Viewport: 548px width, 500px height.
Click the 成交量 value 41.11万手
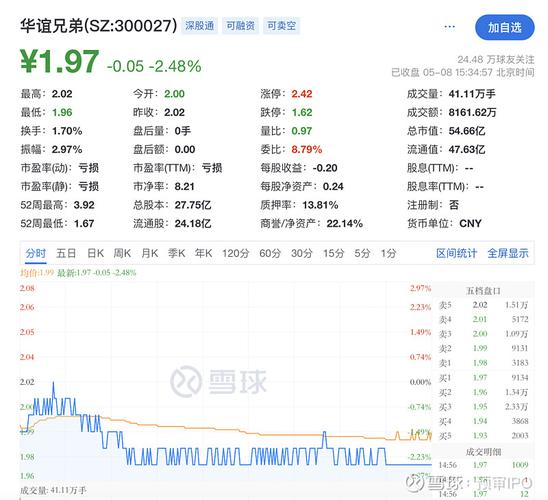(472, 94)
